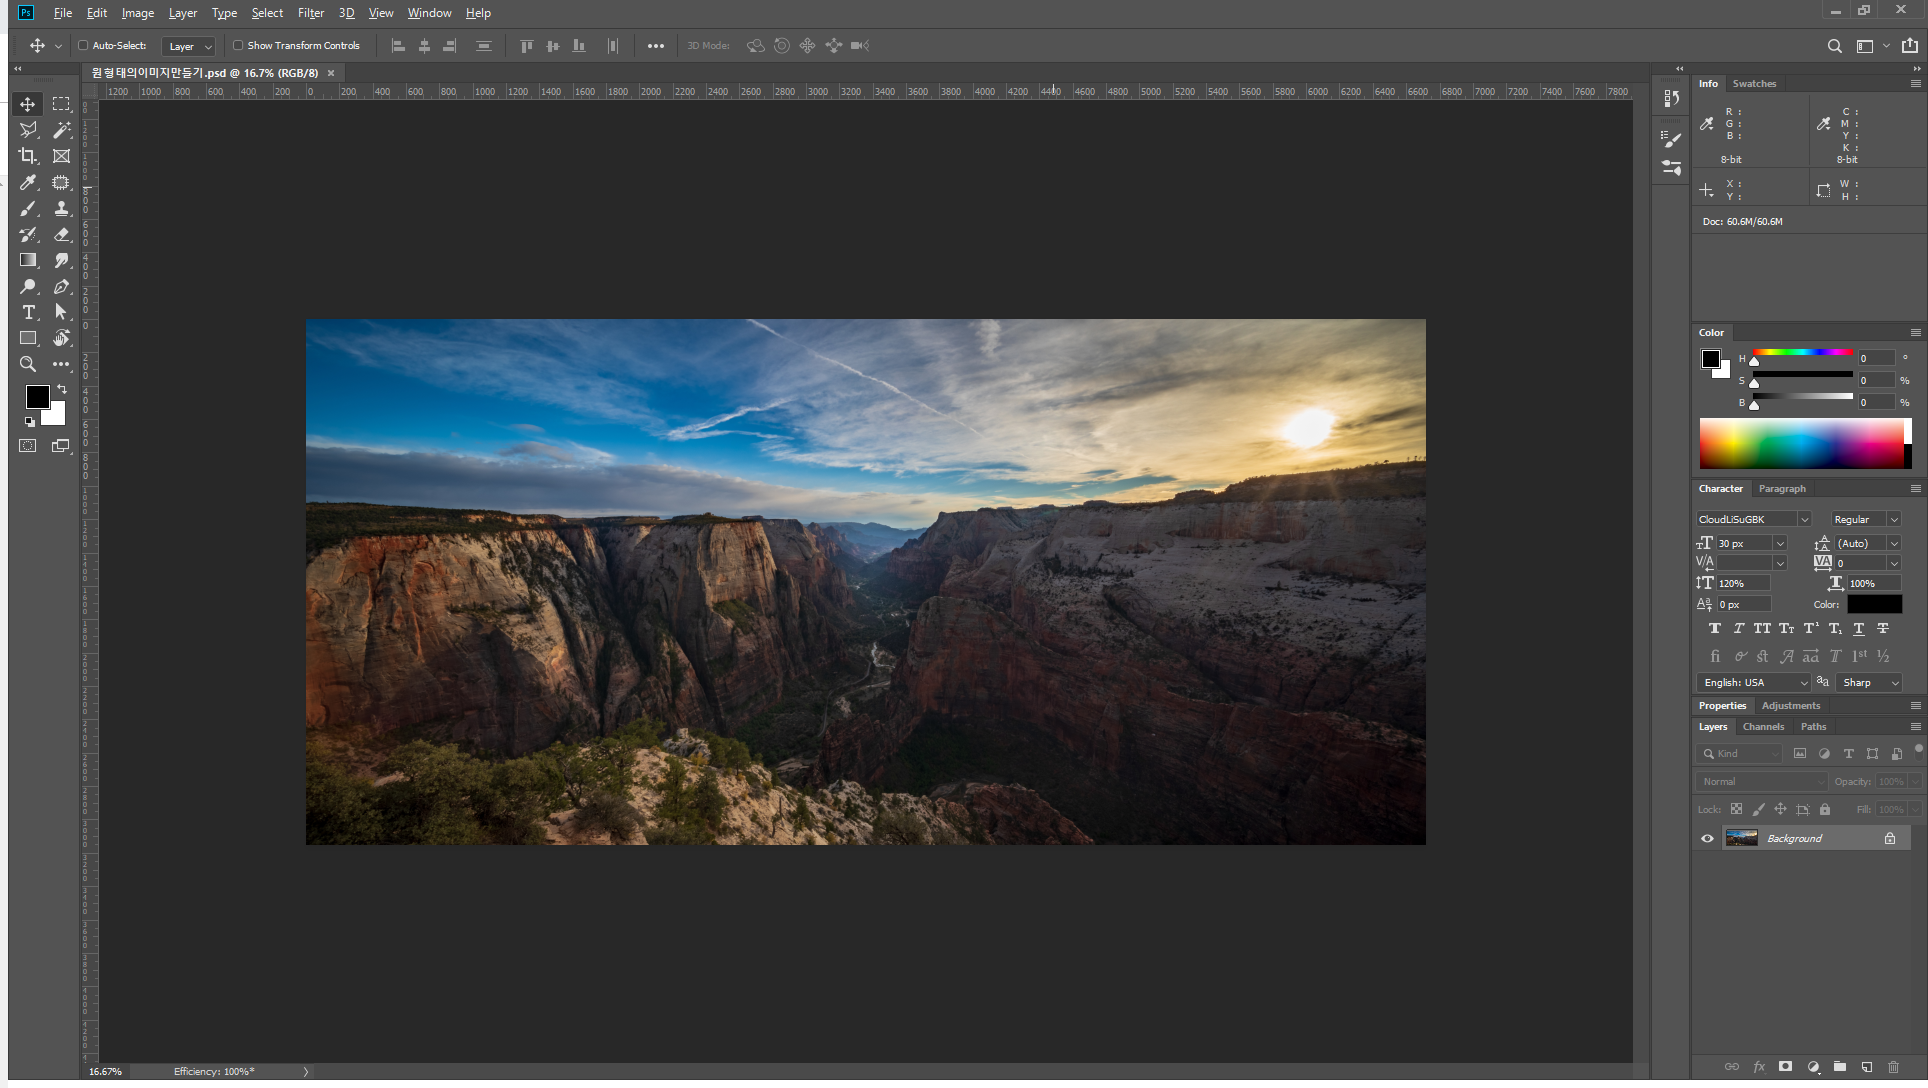Hide the Background layer with eye icon

[x=1707, y=838]
